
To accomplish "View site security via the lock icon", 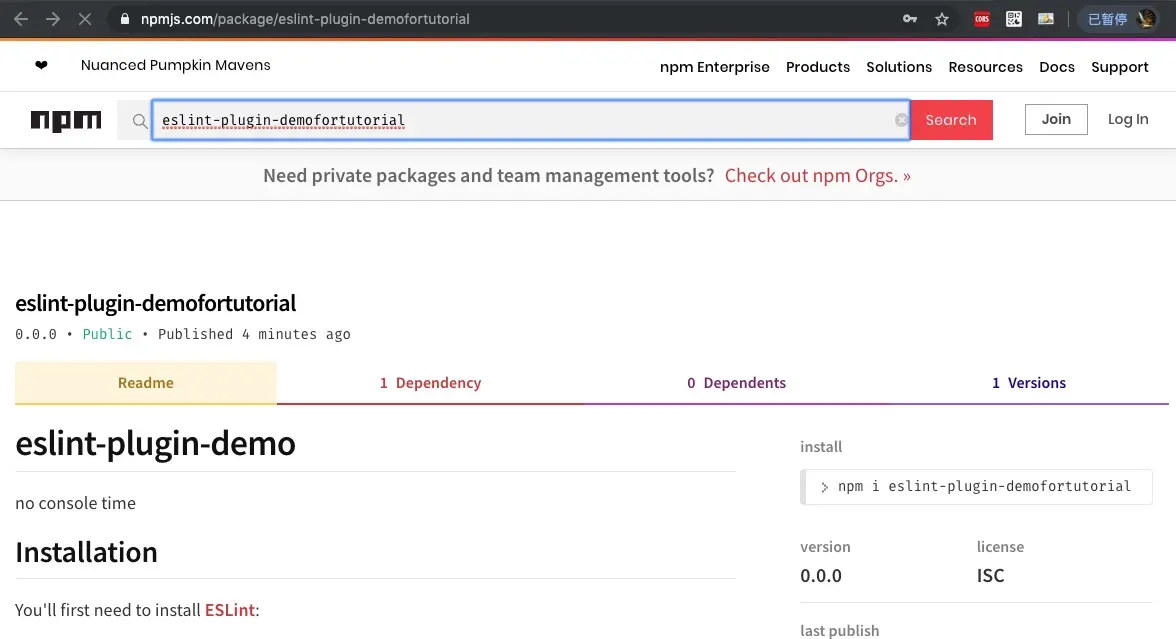I will [x=124, y=19].
